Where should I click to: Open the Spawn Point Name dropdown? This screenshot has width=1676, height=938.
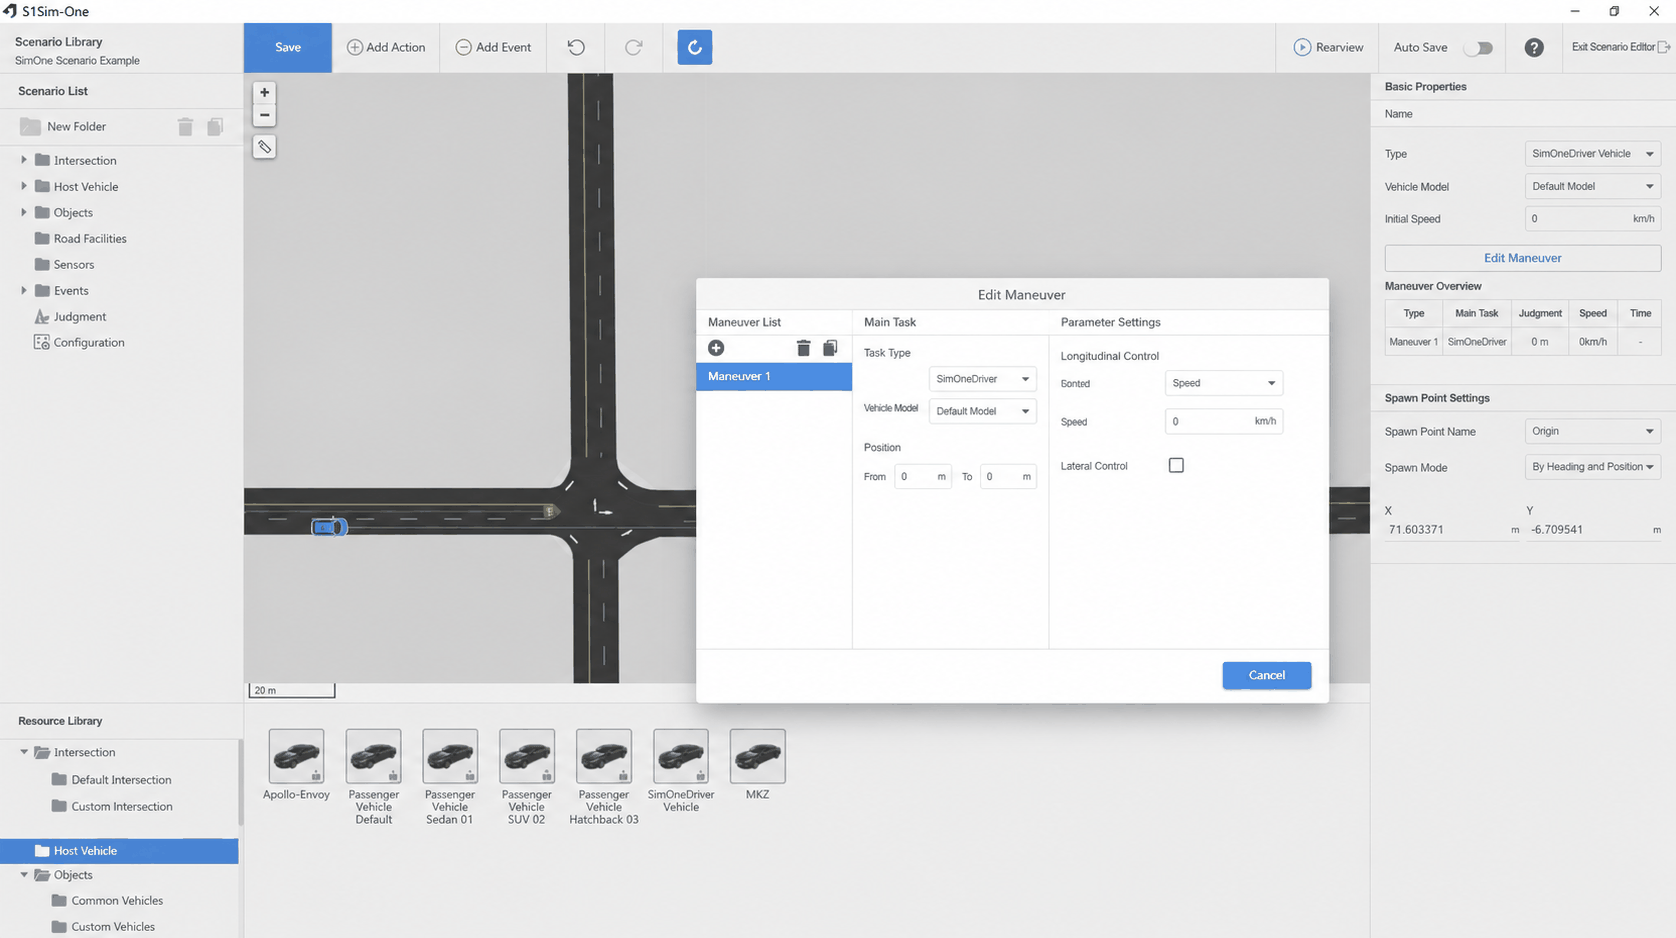(x=1593, y=431)
